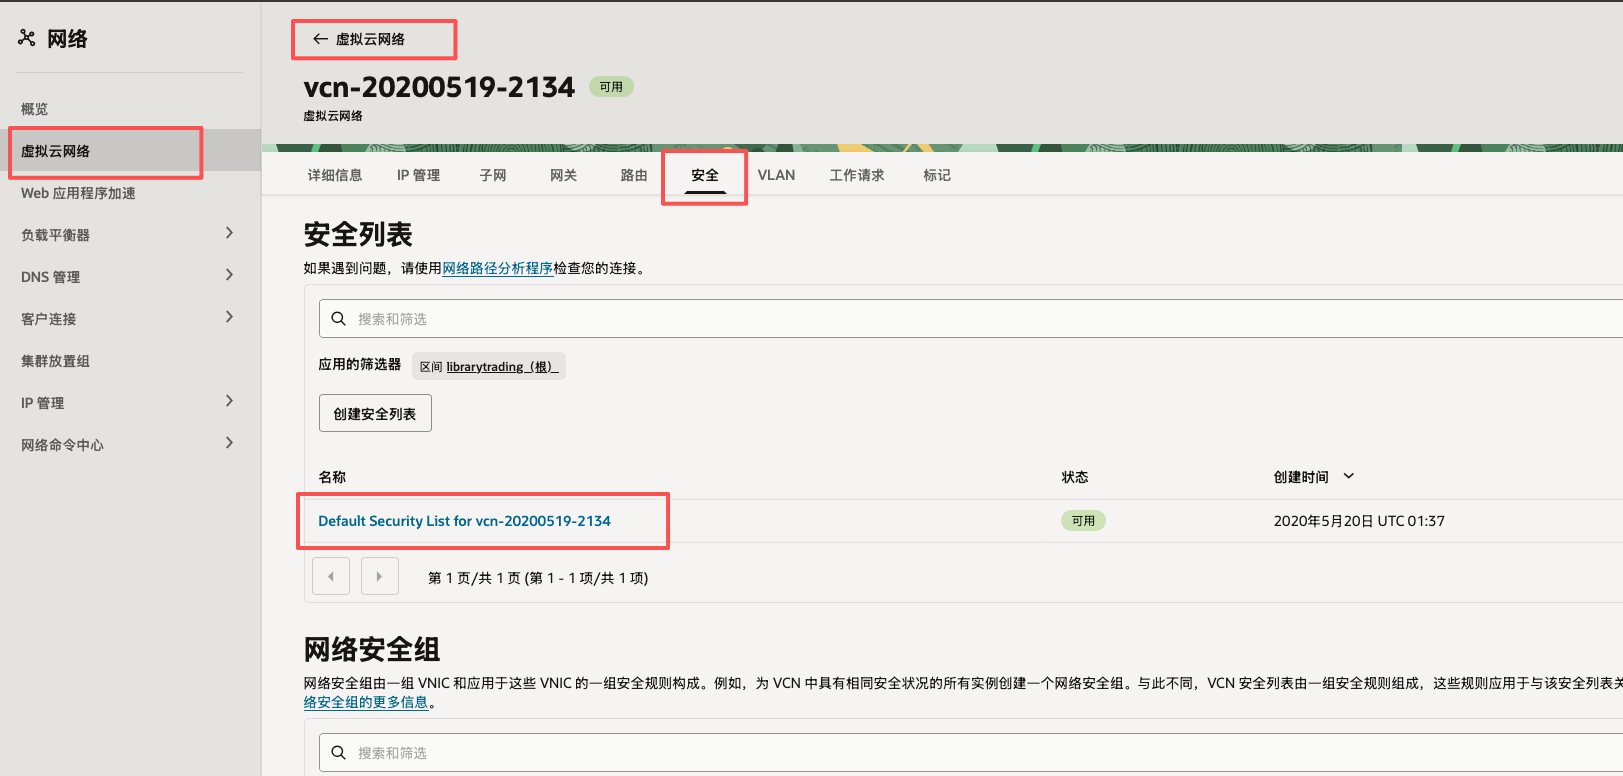1623x776 pixels.
Task: Expand the 客户连接 sidebar section
Action: point(229,317)
